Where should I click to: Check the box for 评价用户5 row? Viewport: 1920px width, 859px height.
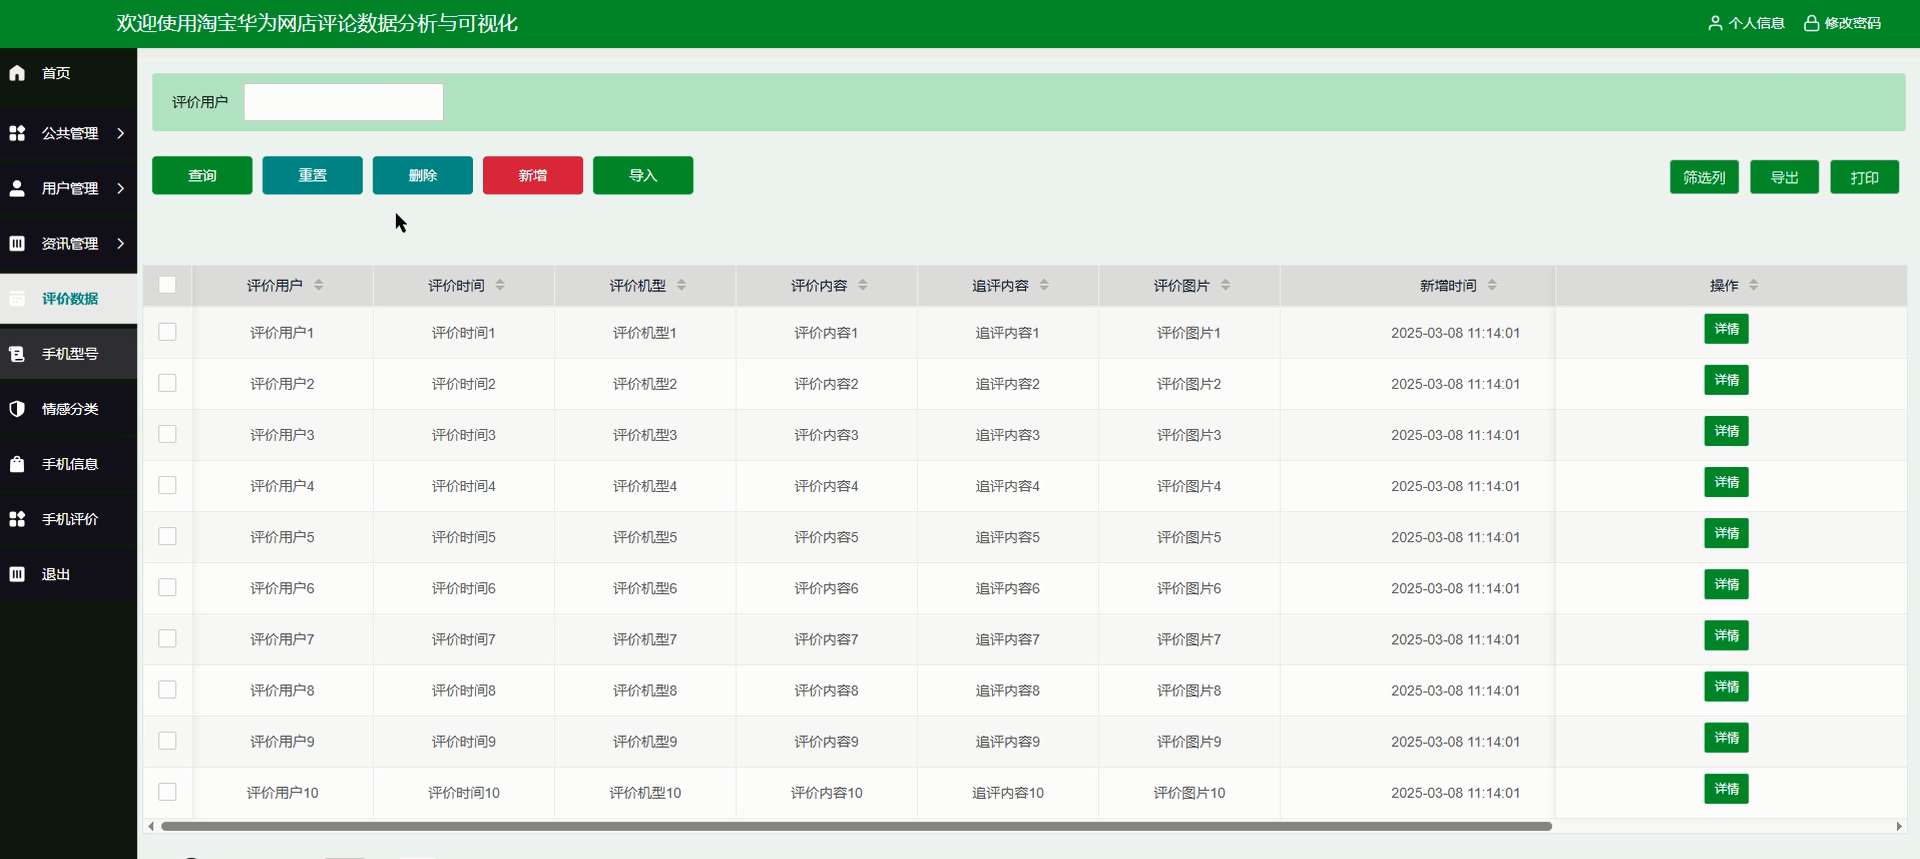(167, 536)
